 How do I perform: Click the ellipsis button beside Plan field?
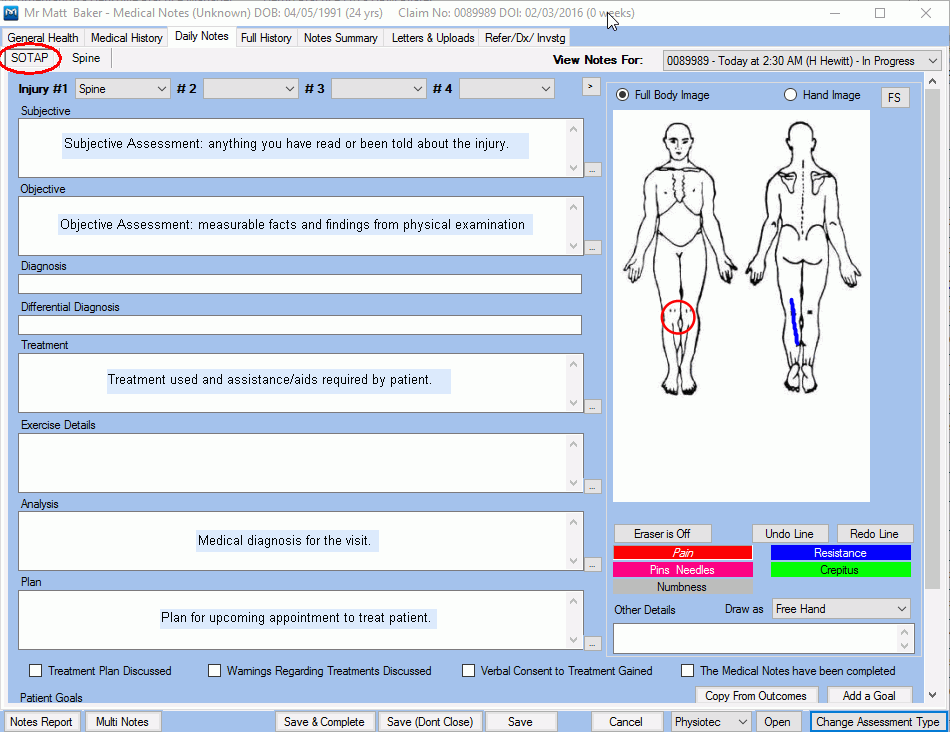(x=593, y=643)
